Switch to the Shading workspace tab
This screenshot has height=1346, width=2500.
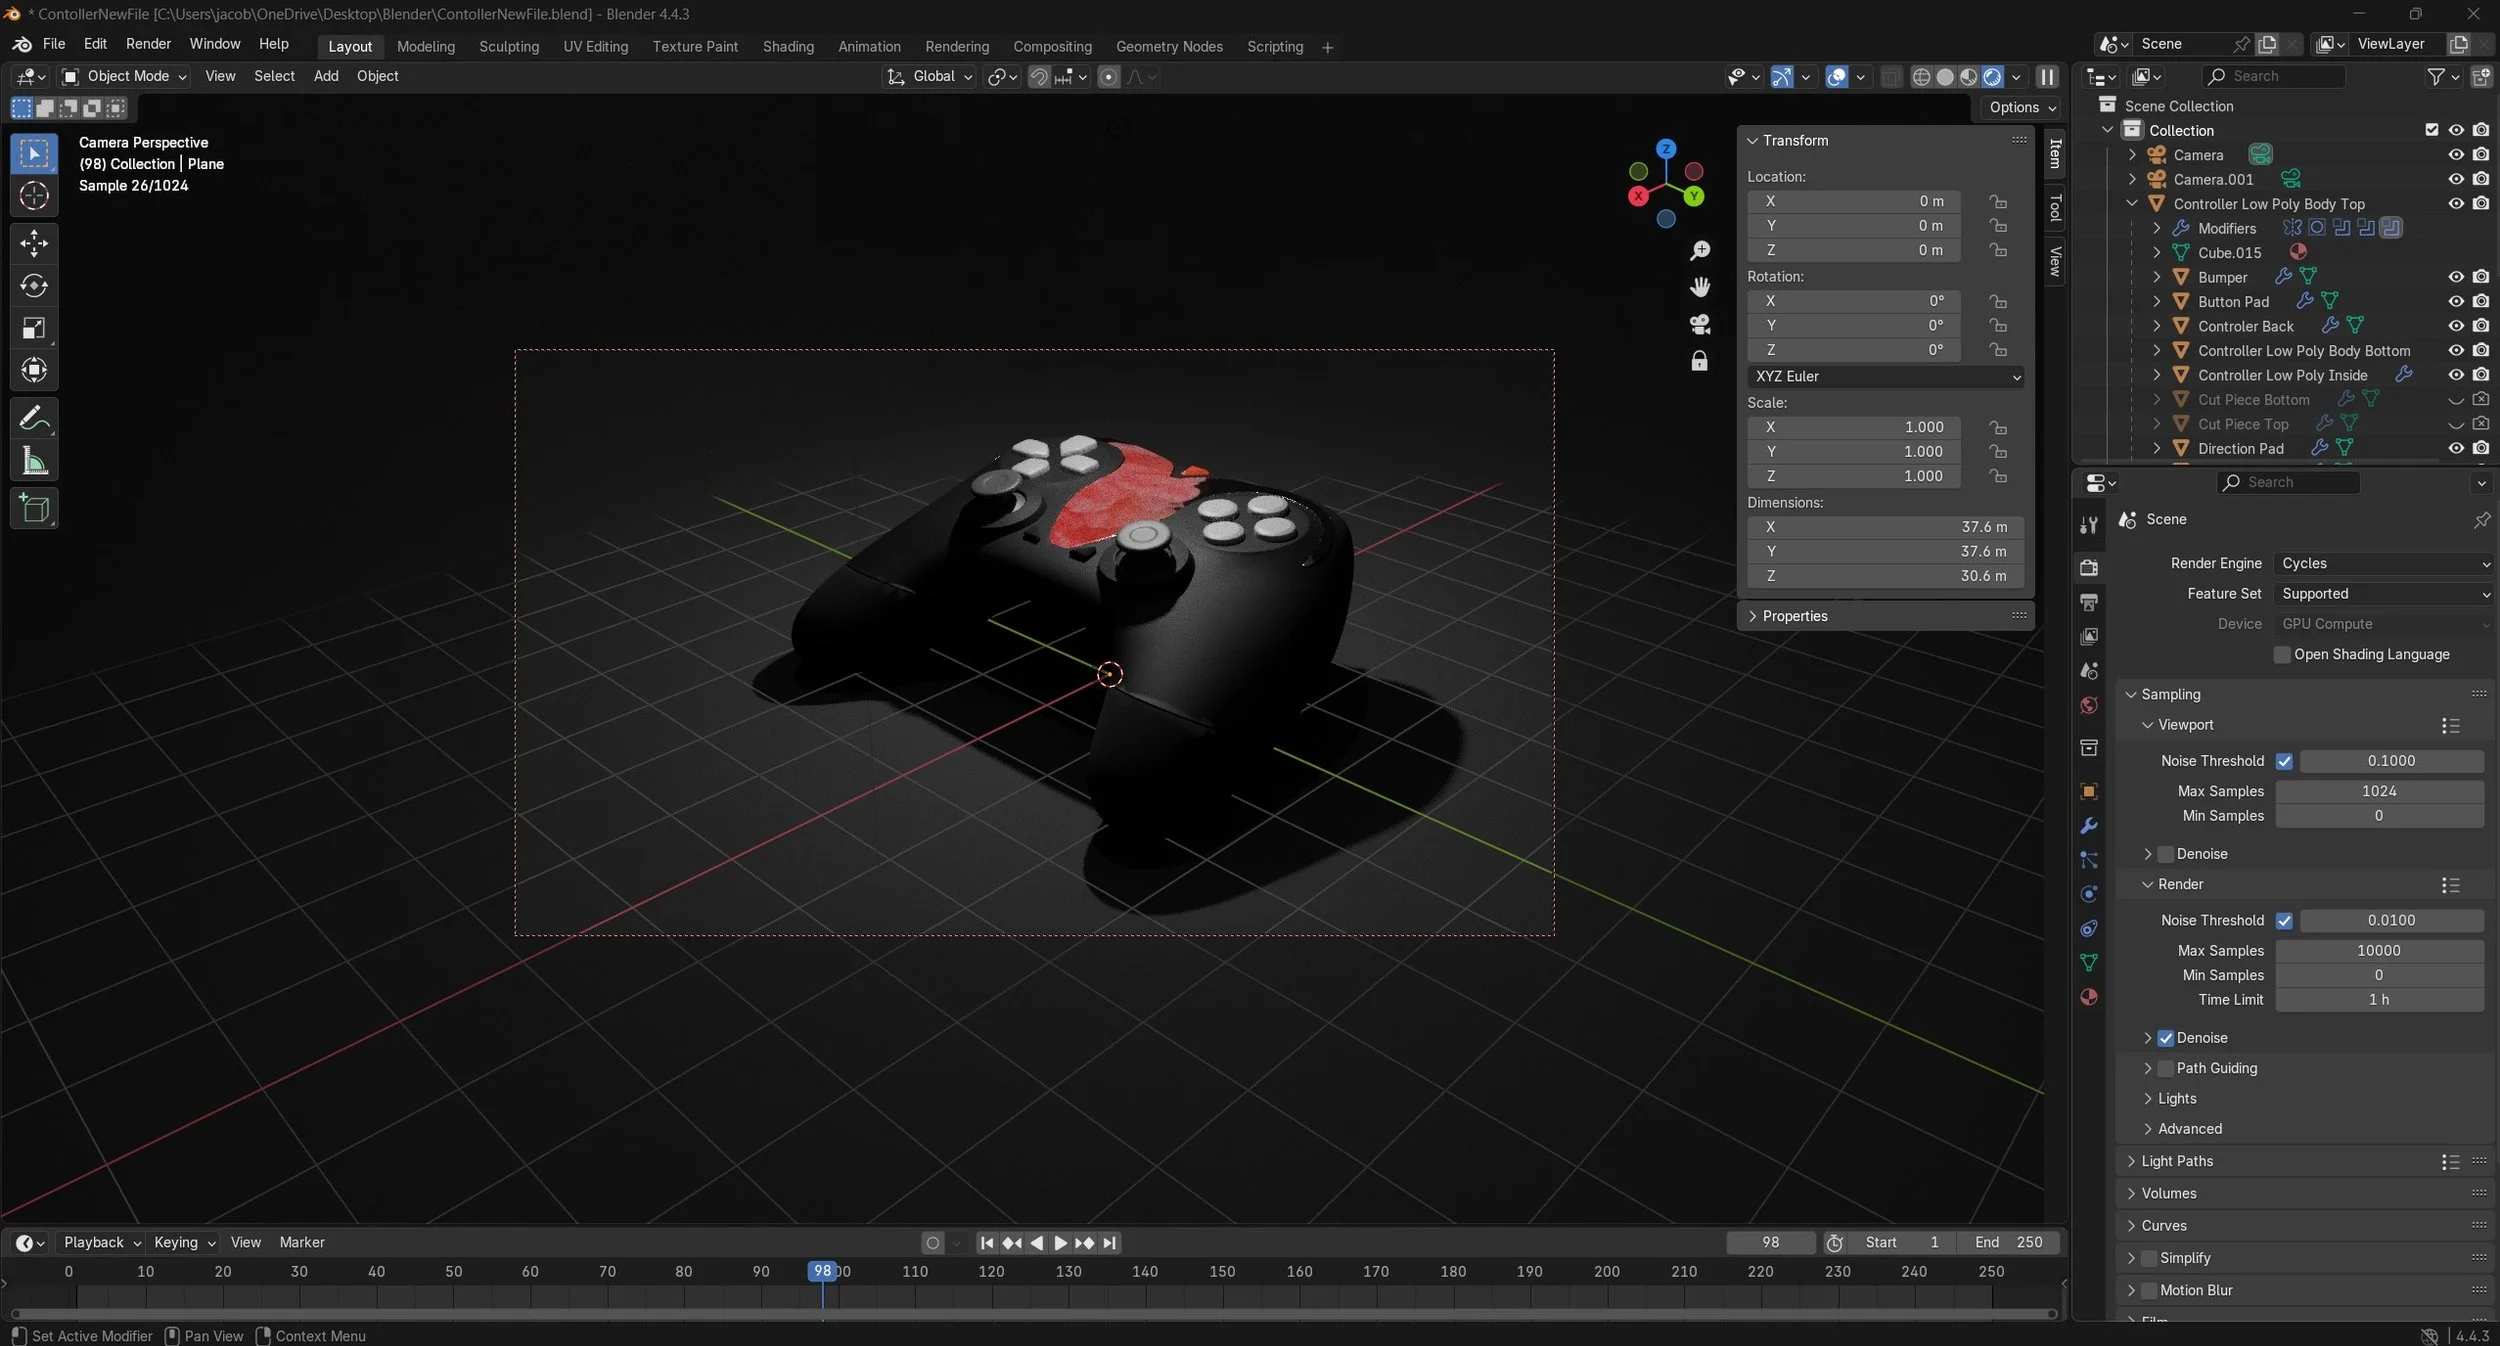pos(788,46)
